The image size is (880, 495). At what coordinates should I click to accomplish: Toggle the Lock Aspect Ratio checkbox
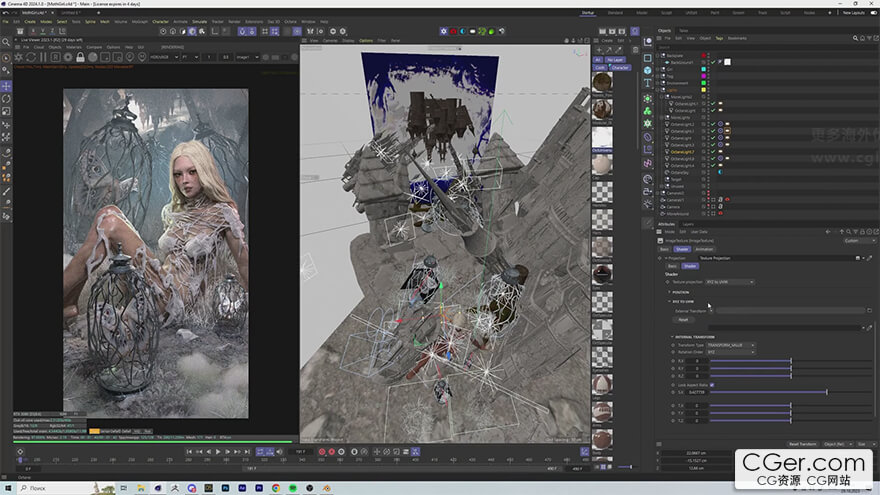pyautogui.click(x=711, y=385)
